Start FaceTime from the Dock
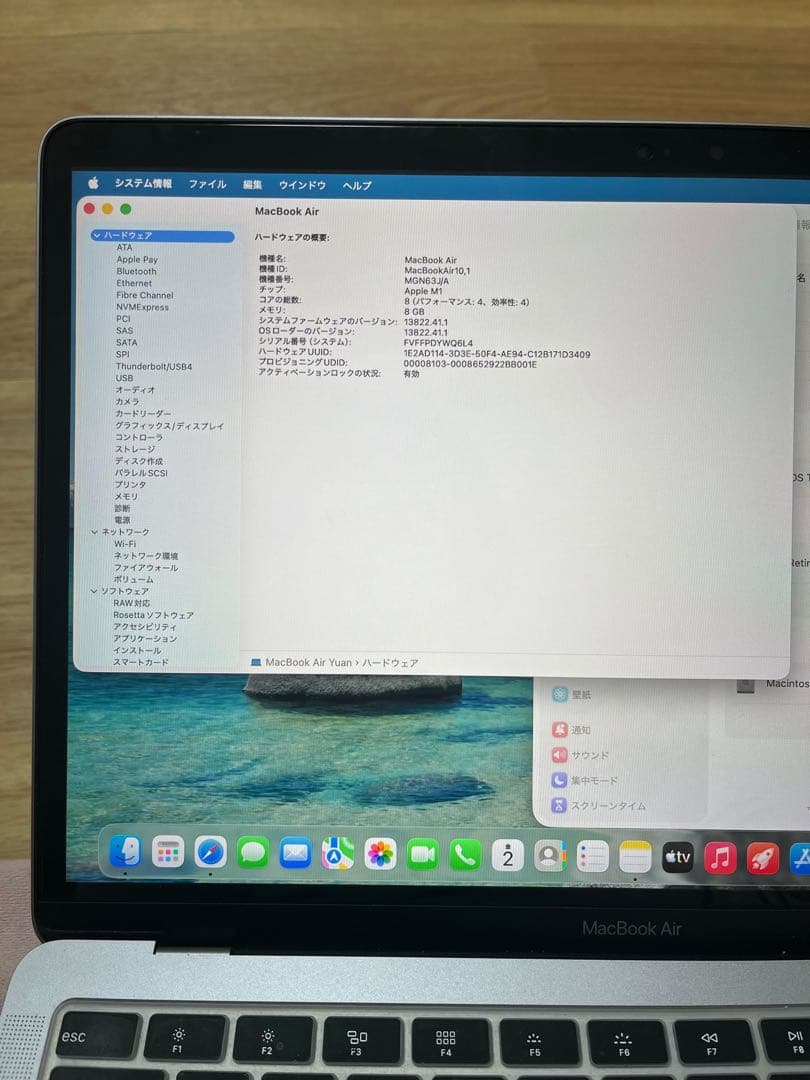810x1080 pixels. (424, 857)
